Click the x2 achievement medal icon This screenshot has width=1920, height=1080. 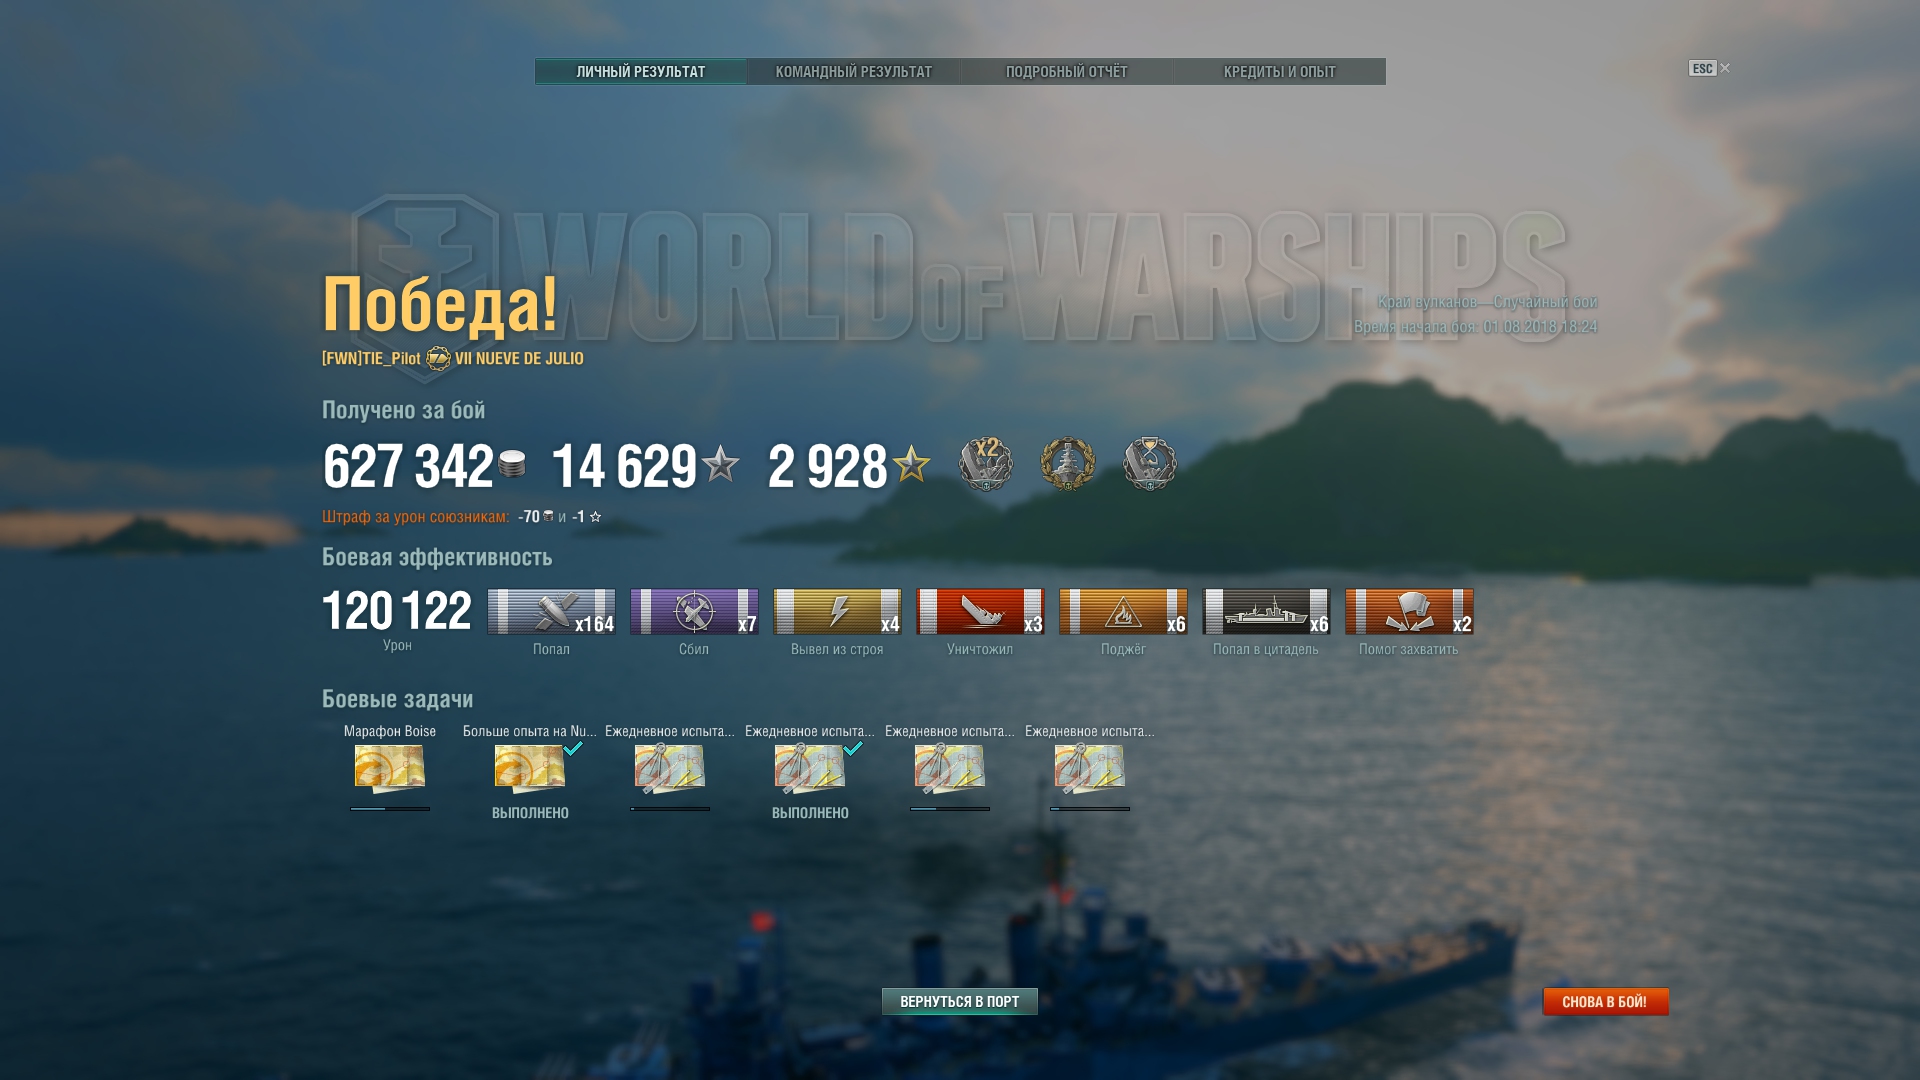[x=986, y=464]
